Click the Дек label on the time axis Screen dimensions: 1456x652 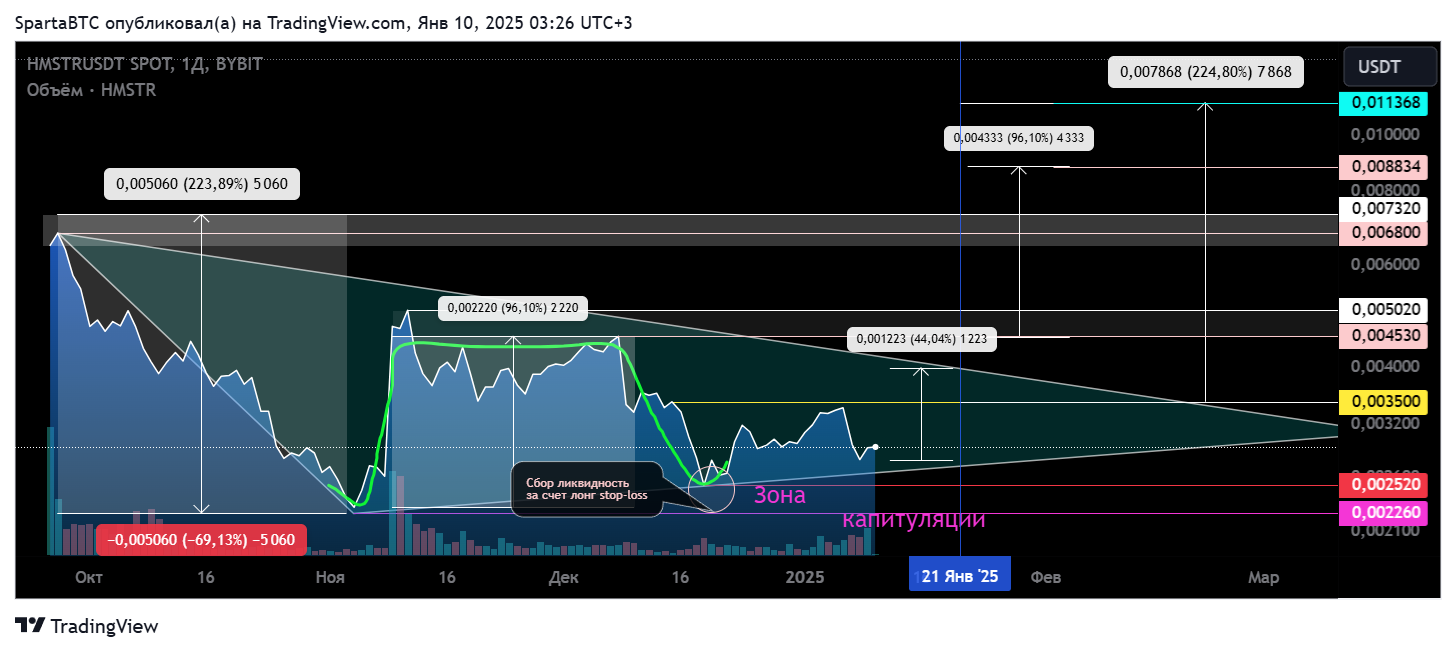point(563,577)
